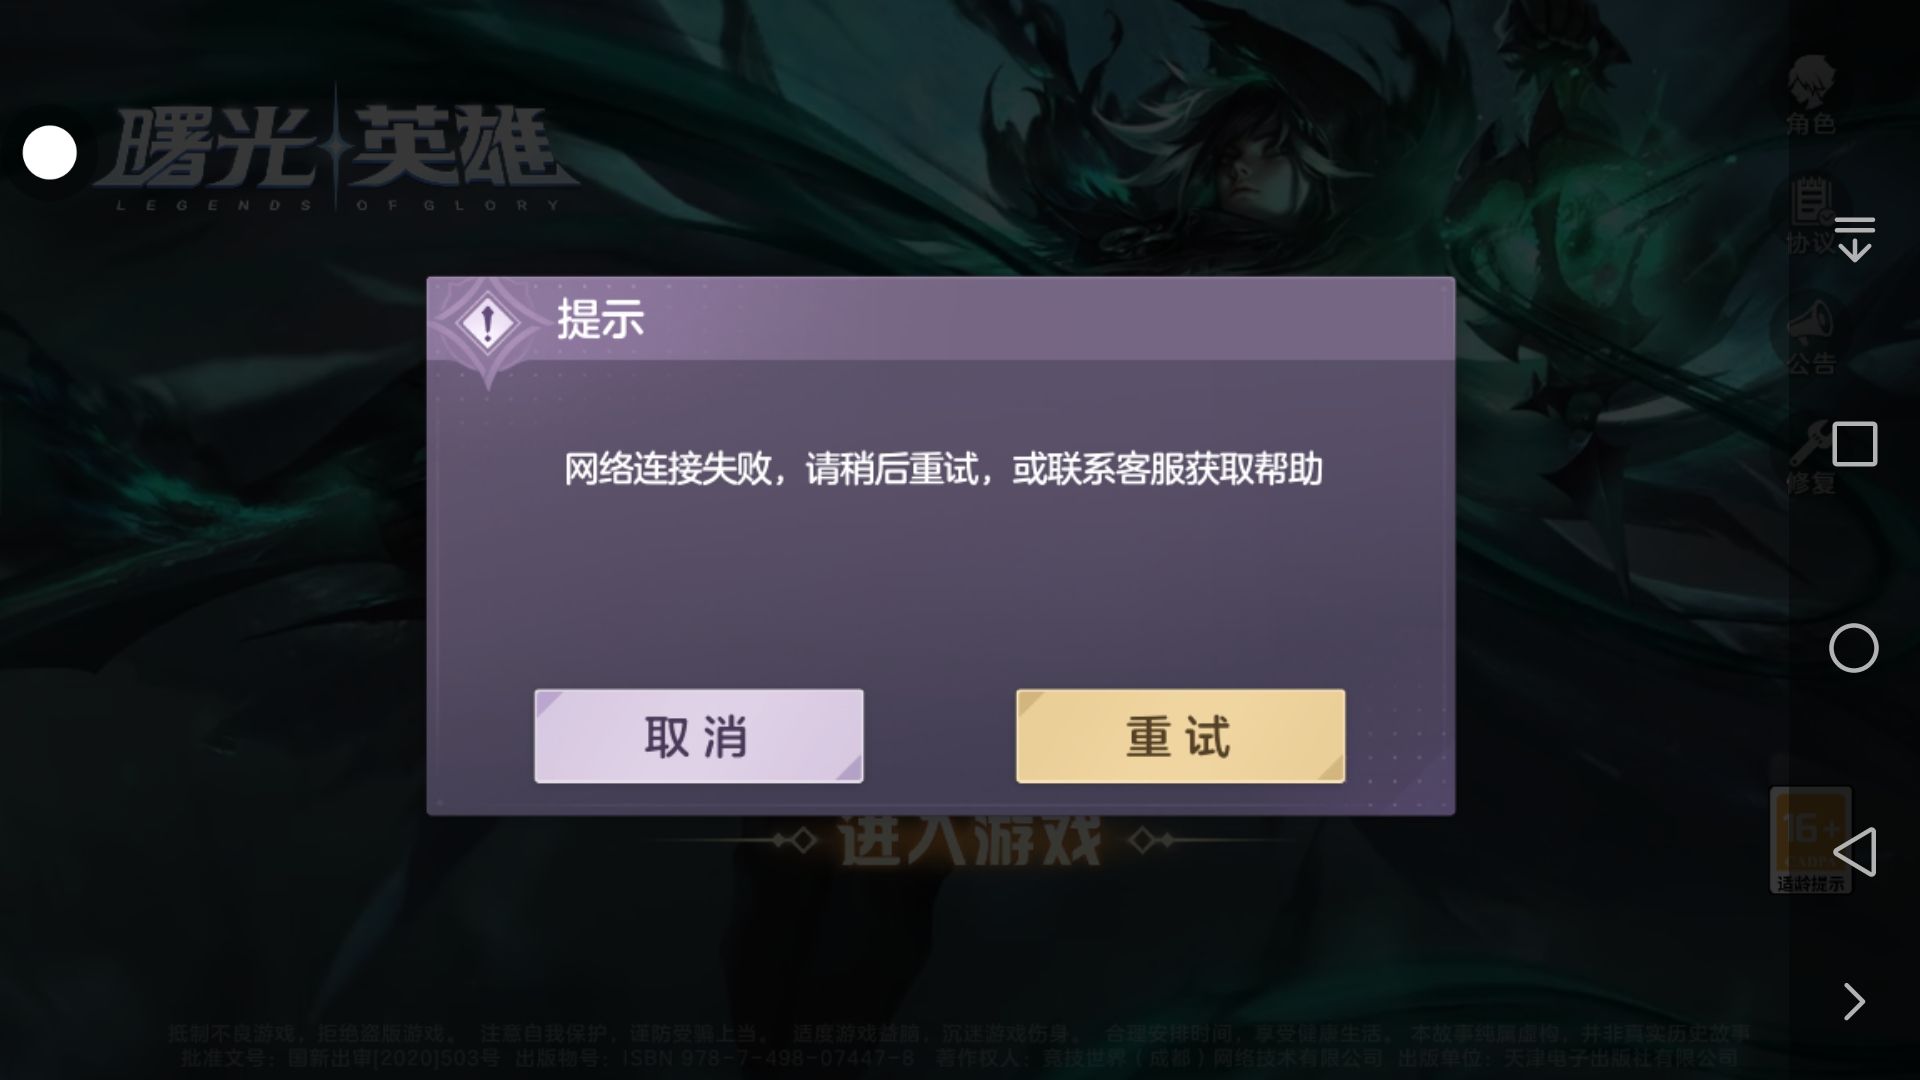Tap the Android home circle button
The height and width of the screenshot is (1080, 1920).
pyautogui.click(x=1854, y=648)
